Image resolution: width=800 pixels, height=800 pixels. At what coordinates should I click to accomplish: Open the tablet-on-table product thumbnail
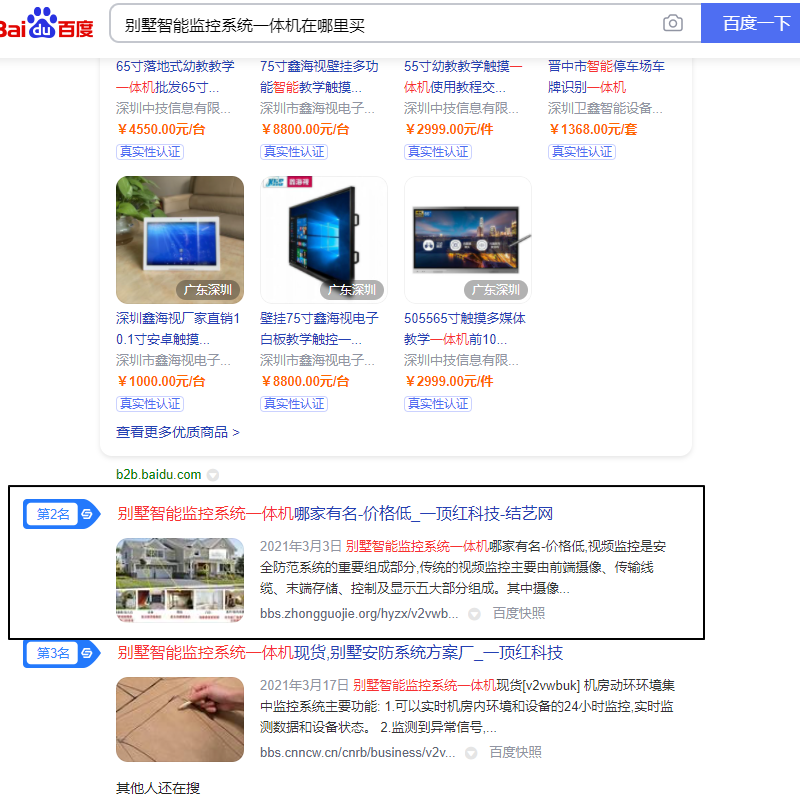coord(180,240)
